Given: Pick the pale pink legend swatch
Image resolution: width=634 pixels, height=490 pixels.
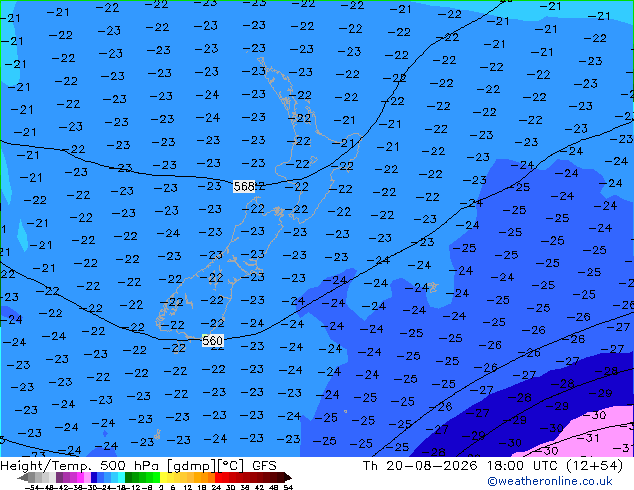Looking at the screenshot, I should tap(87, 477).
